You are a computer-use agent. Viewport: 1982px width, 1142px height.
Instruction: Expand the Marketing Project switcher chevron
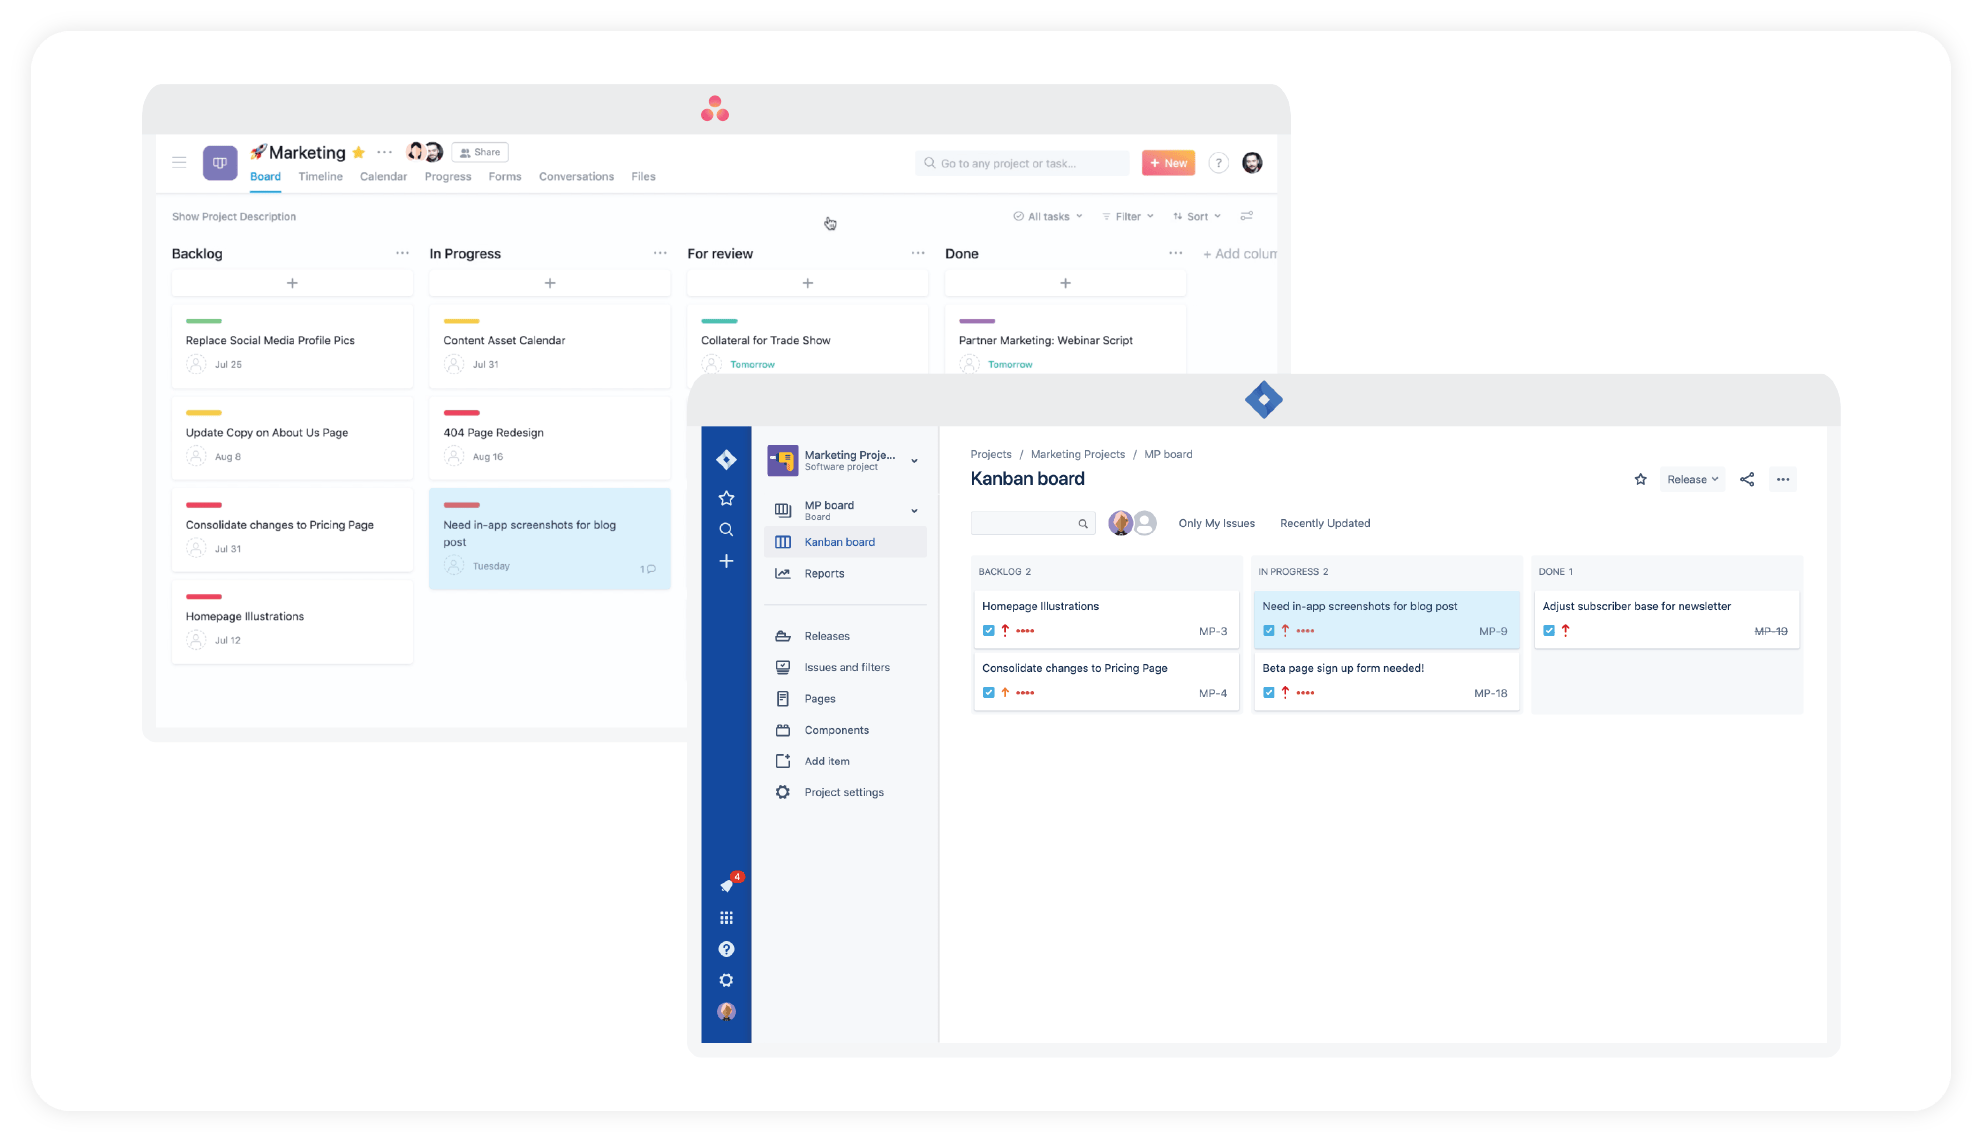pyautogui.click(x=914, y=461)
